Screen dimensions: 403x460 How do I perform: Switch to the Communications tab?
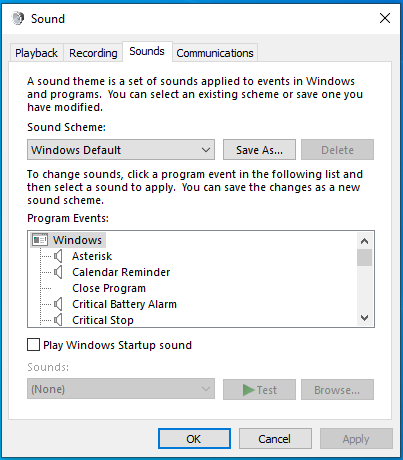(215, 53)
